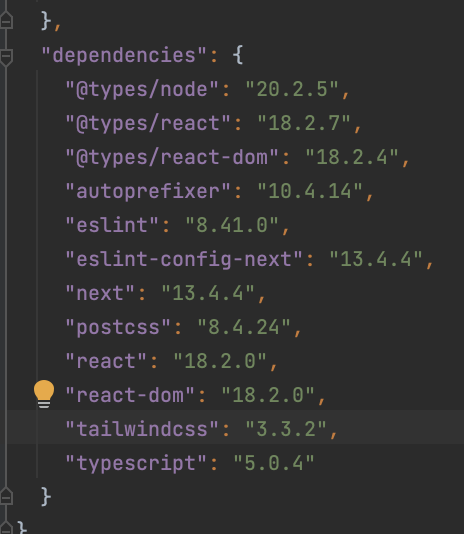
Task: Place cursor on "dependencies" key
Action: [x=124, y=55]
